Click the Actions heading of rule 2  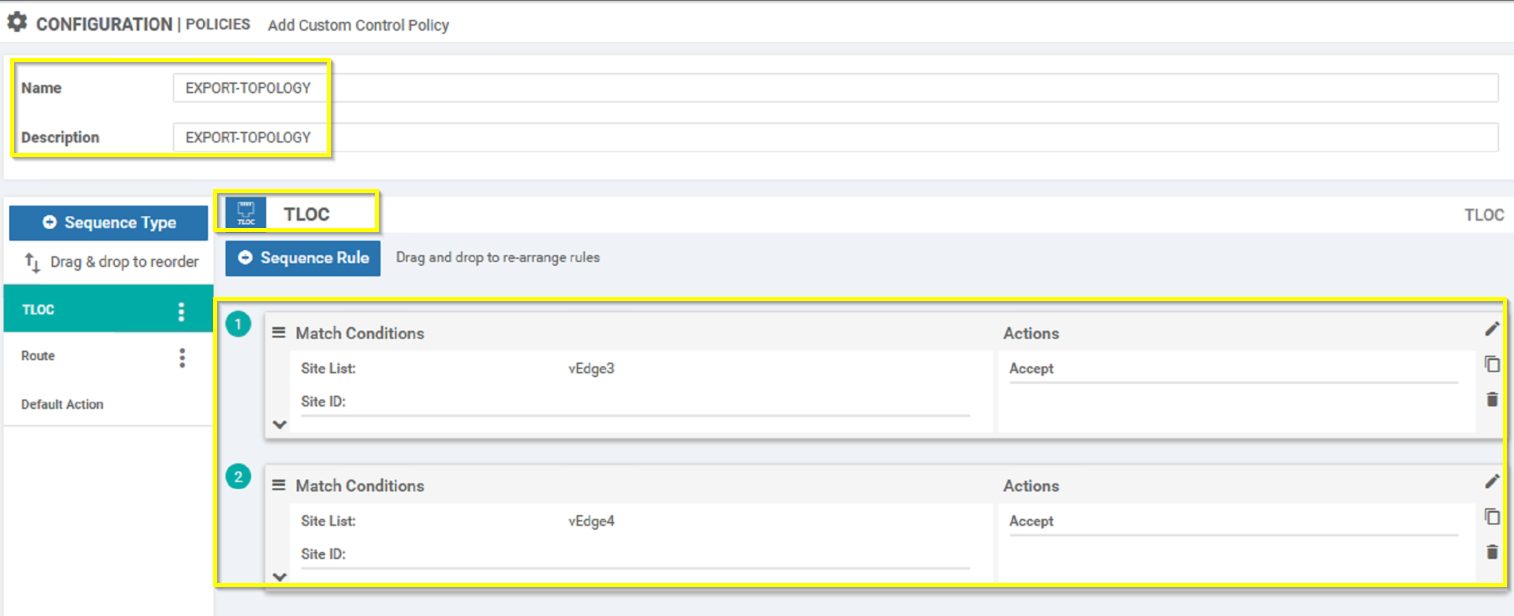click(1031, 486)
